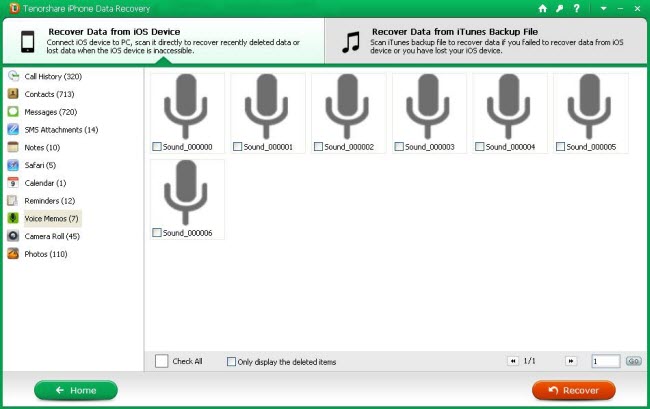The width and height of the screenshot is (650, 409).
Task: Click the Sound_000003 microphone thumbnail
Action: (428, 106)
